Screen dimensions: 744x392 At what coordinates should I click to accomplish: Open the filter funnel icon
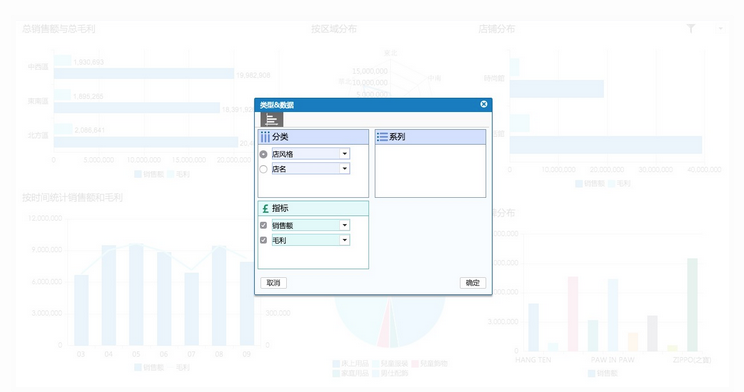point(691,28)
